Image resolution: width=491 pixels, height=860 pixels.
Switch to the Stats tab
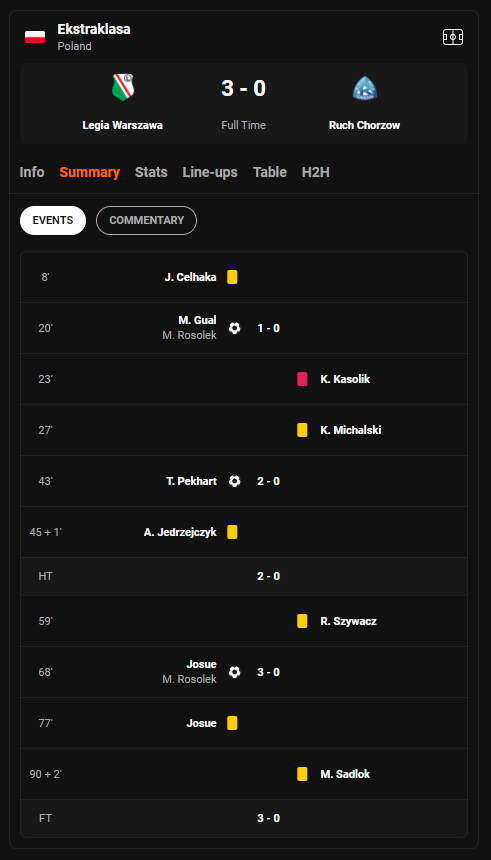tap(151, 172)
